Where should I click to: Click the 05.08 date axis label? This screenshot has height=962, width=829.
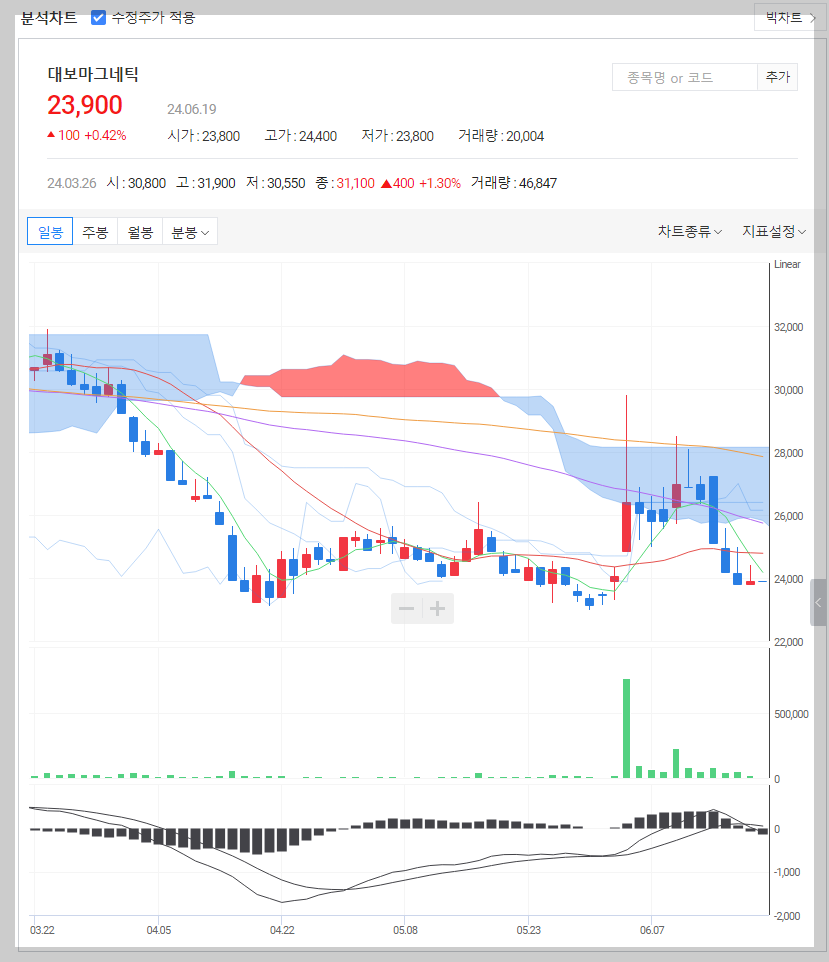[x=405, y=930]
